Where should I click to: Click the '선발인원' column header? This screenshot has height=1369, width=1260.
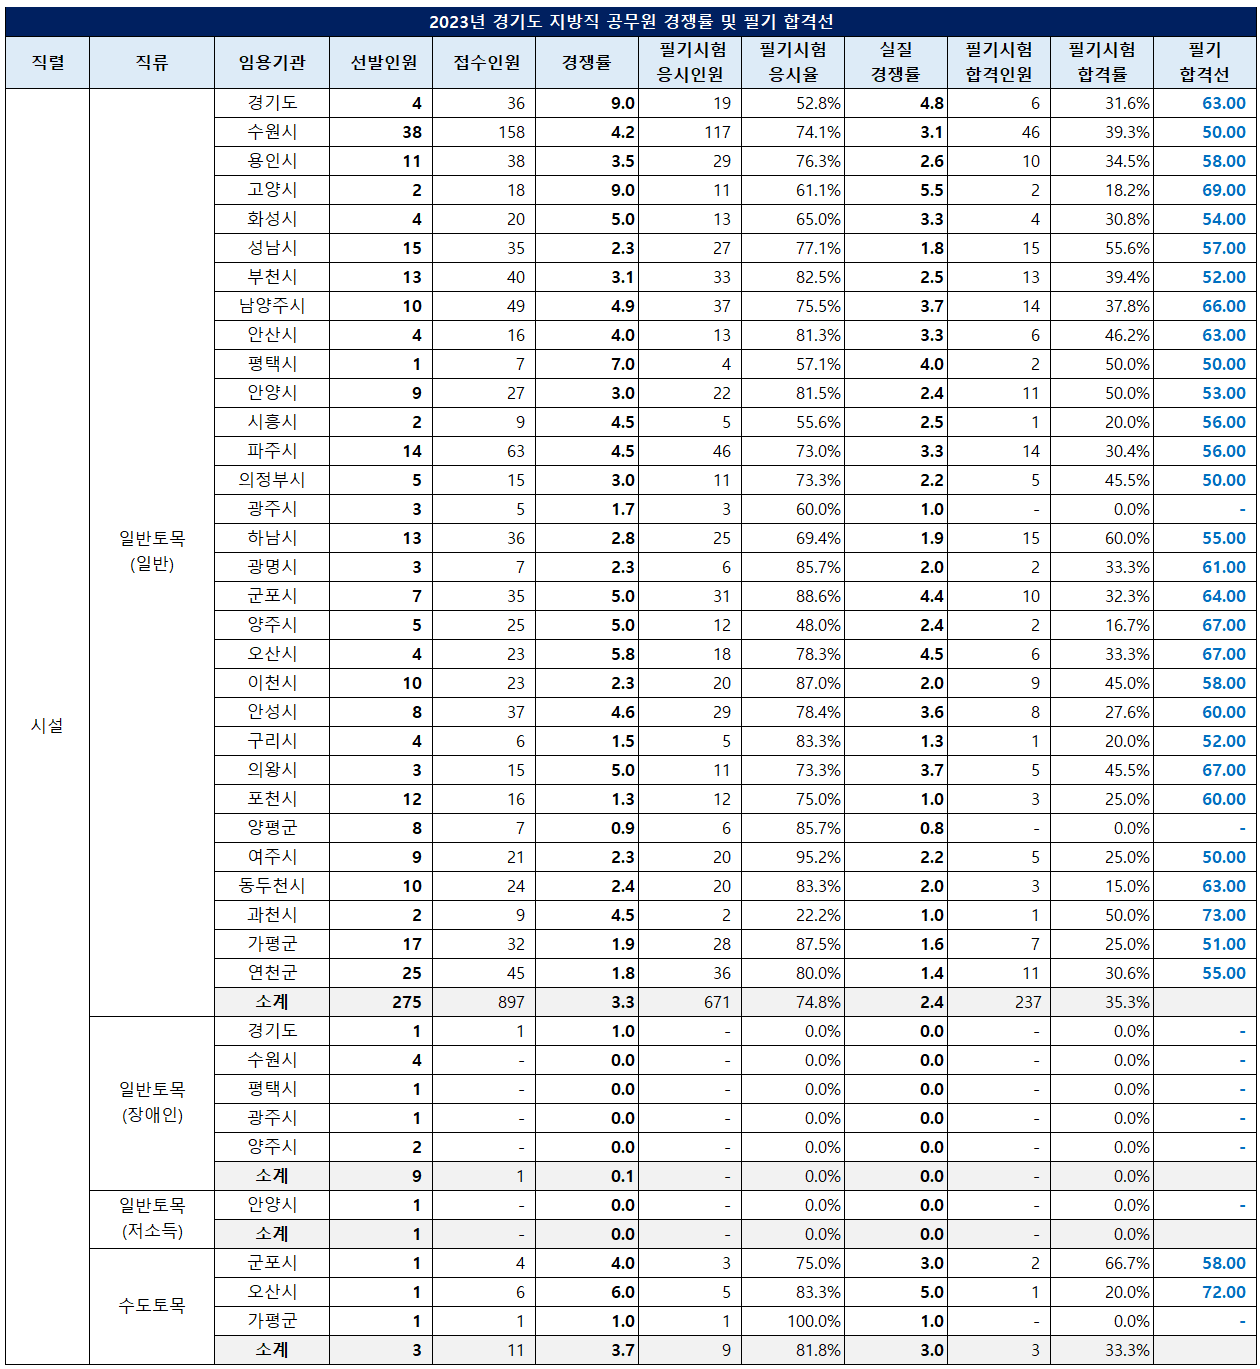click(x=381, y=62)
